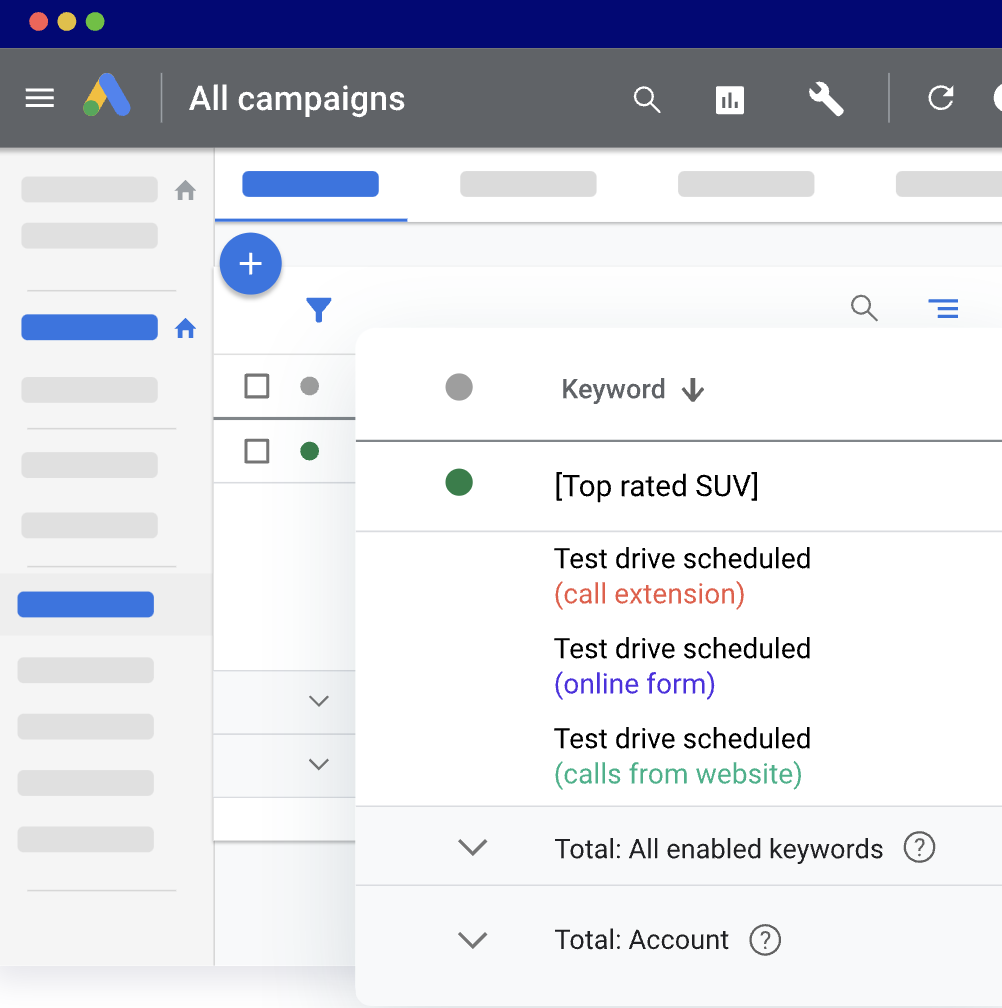This screenshot has height=1008, width=1002.
Task: Open the [Top rated SUV] keyword
Action: coord(657,485)
